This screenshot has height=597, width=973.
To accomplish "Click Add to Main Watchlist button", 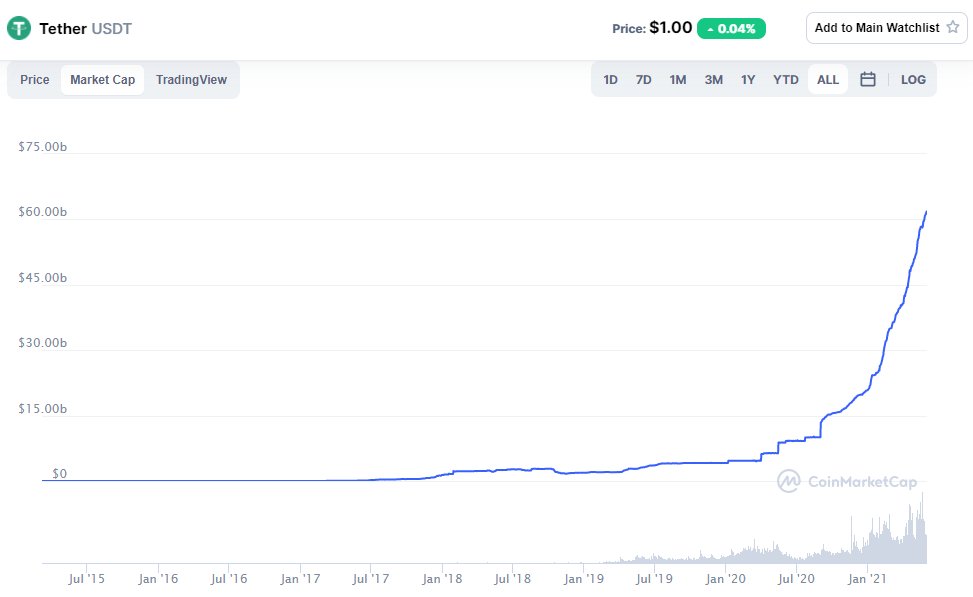I will [886, 28].
